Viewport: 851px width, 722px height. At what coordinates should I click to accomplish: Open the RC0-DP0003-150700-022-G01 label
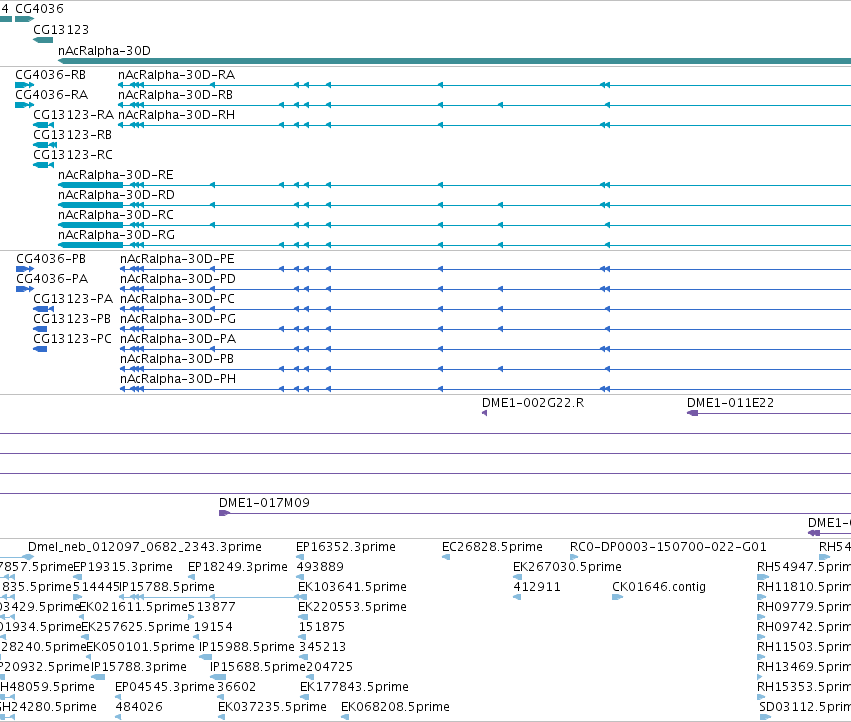click(668, 547)
